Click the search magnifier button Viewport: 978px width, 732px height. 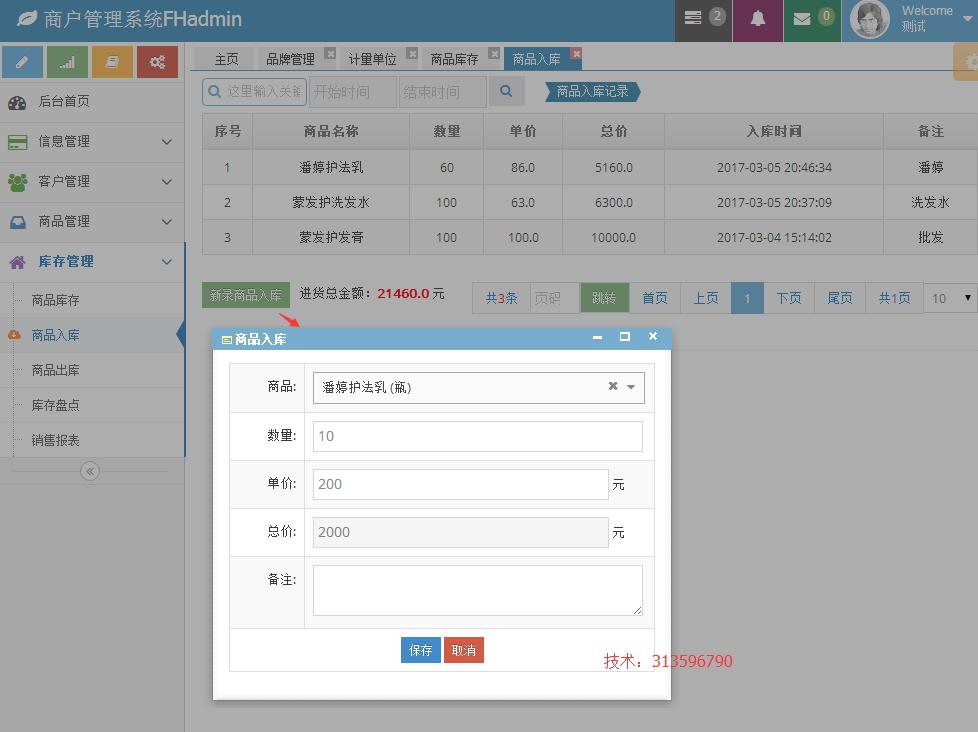pyautogui.click(x=506, y=92)
